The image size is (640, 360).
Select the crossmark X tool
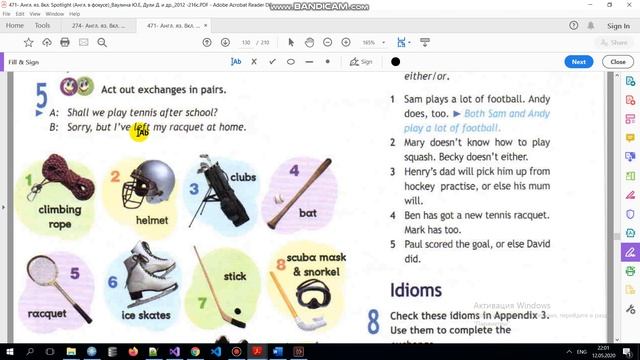[254, 62]
